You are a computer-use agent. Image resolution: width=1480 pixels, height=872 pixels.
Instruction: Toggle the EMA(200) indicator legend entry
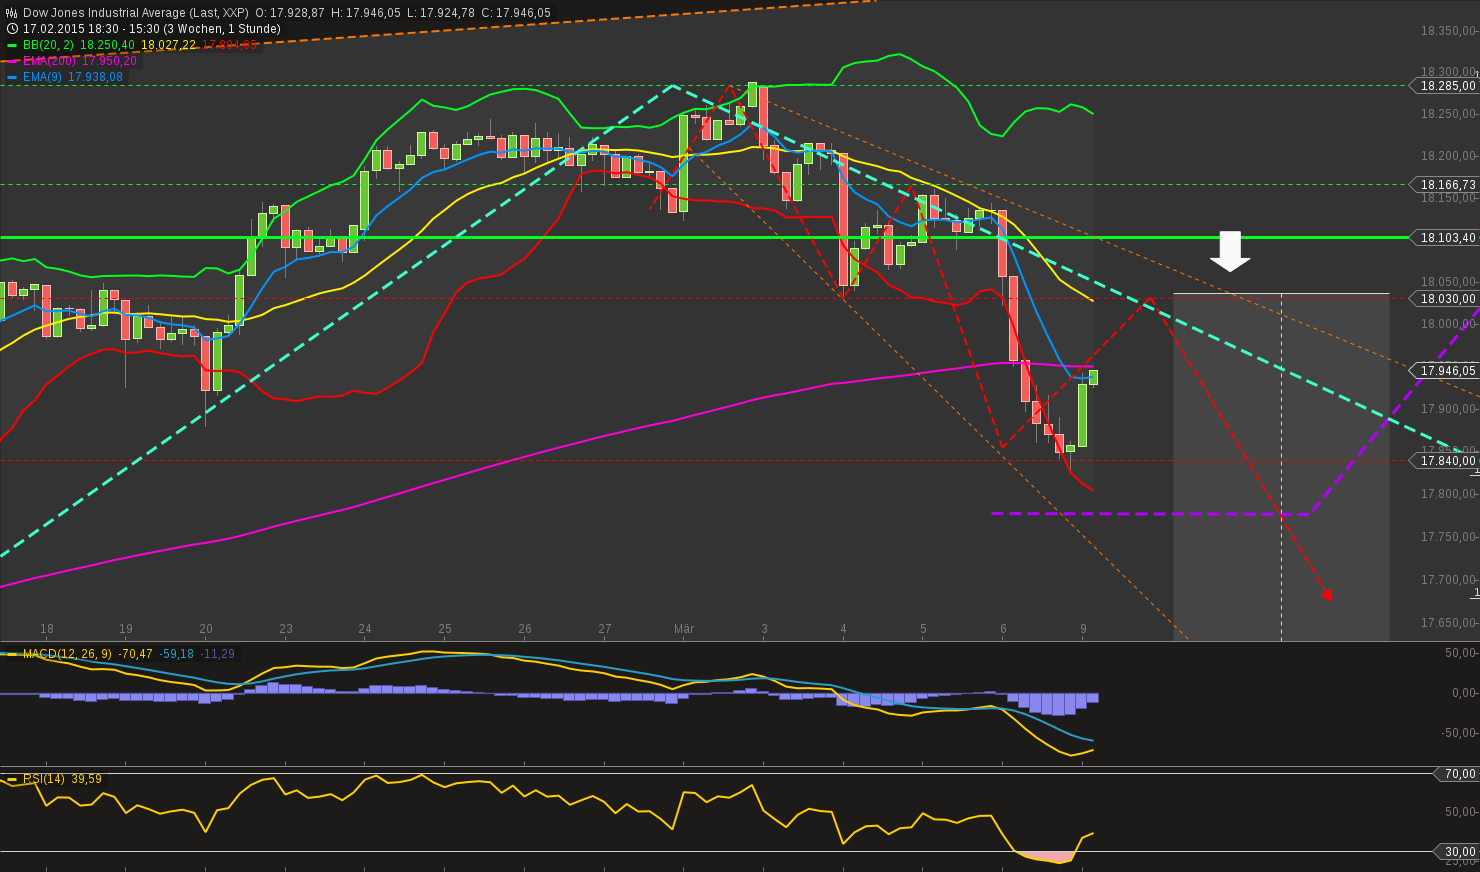(49, 61)
